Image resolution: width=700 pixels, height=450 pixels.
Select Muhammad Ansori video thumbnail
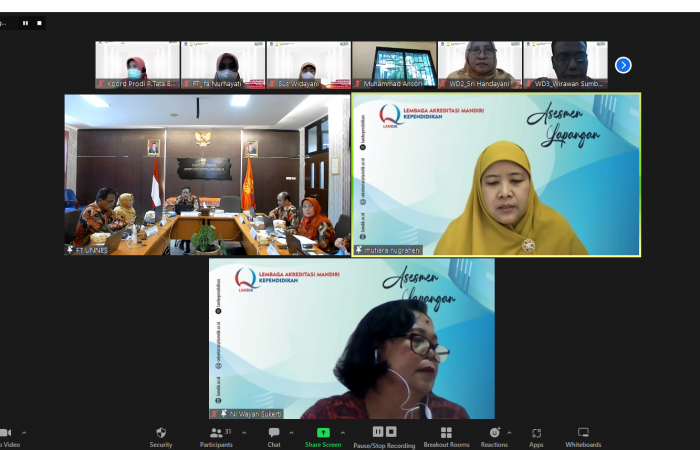pyautogui.click(x=394, y=65)
